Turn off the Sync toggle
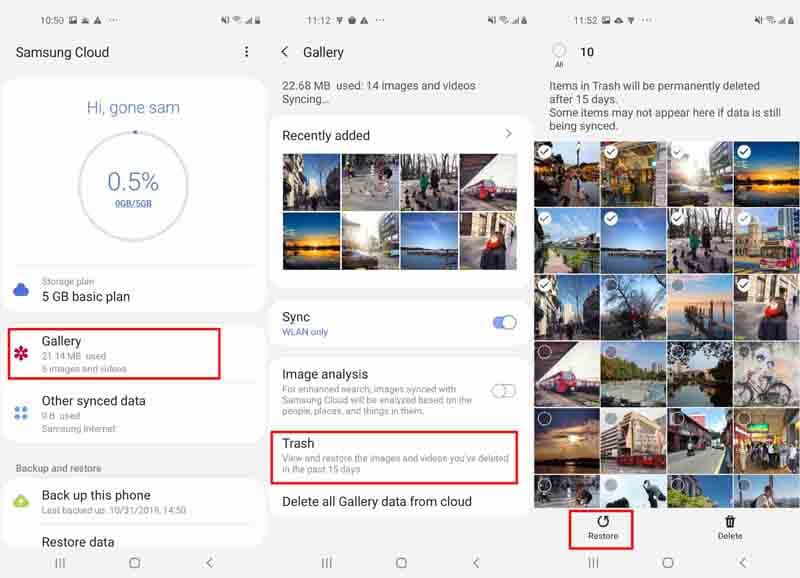The image size is (800, 578). pyautogui.click(x=504, y=322)
